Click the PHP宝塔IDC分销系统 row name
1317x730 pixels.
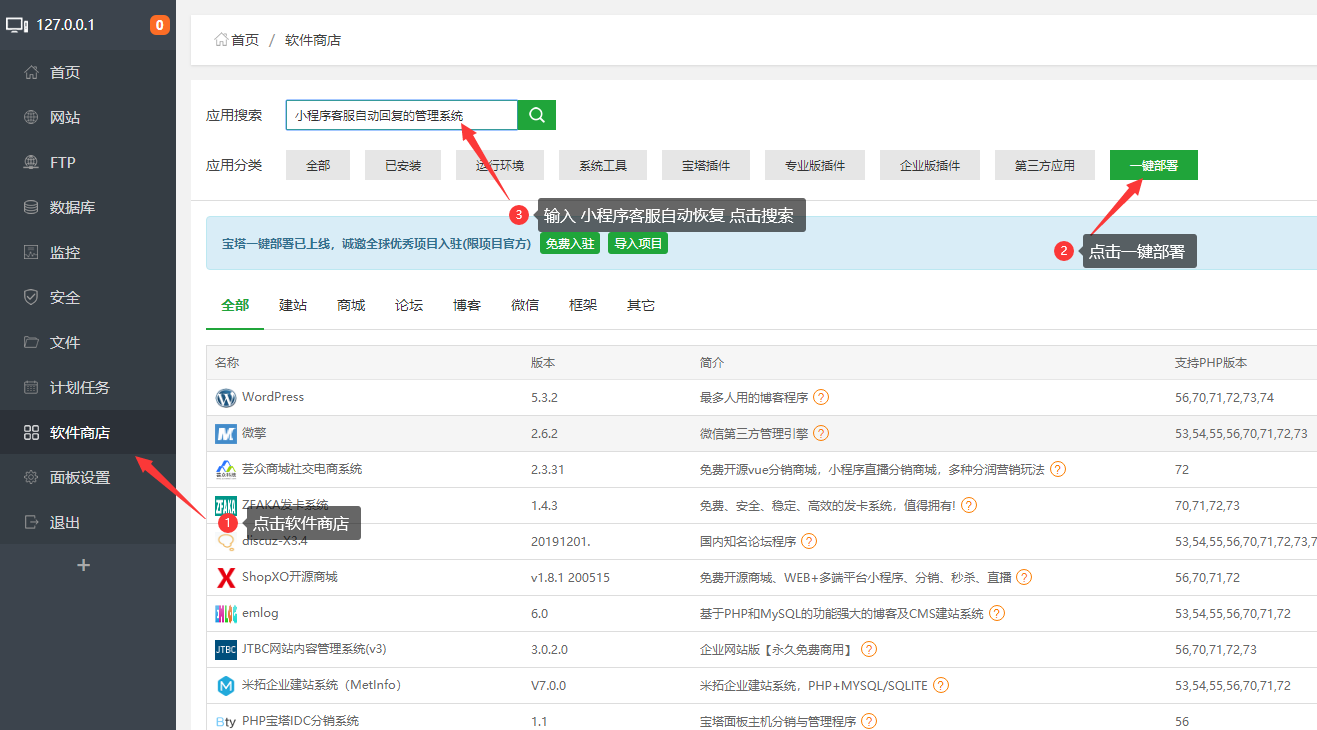(300, 721)
